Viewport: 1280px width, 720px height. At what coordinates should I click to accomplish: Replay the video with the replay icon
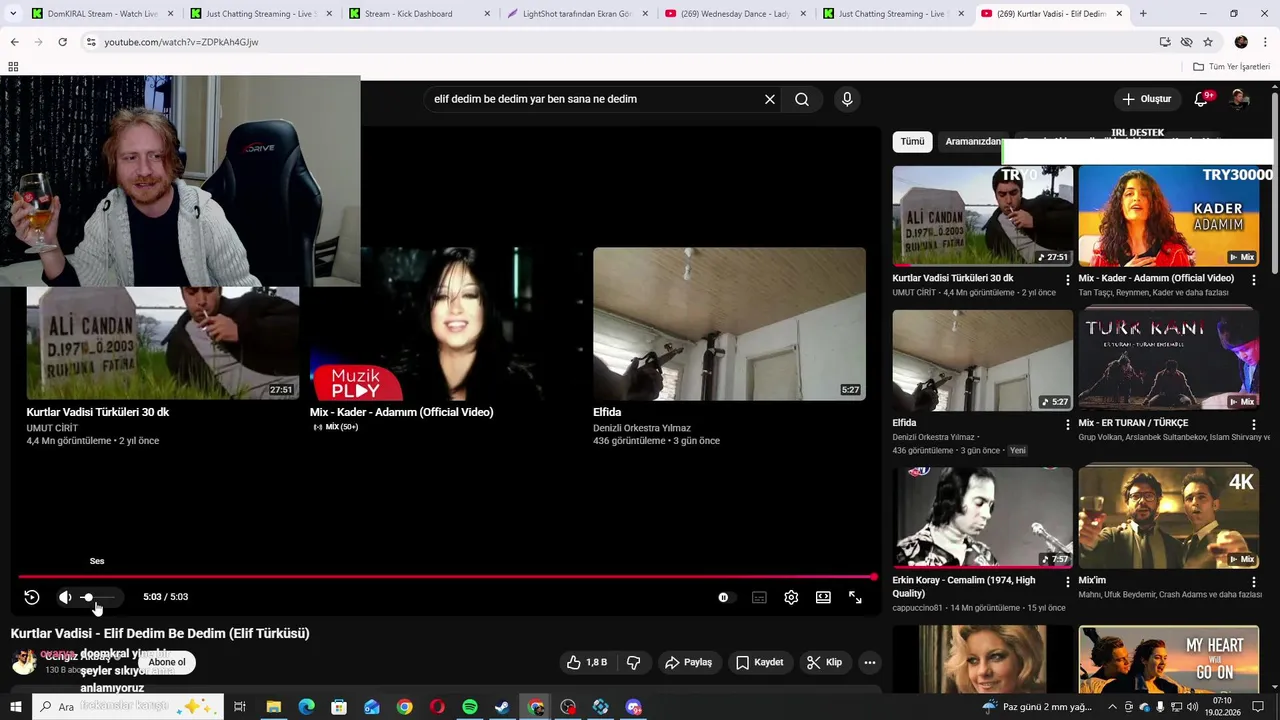pos(32,597)
